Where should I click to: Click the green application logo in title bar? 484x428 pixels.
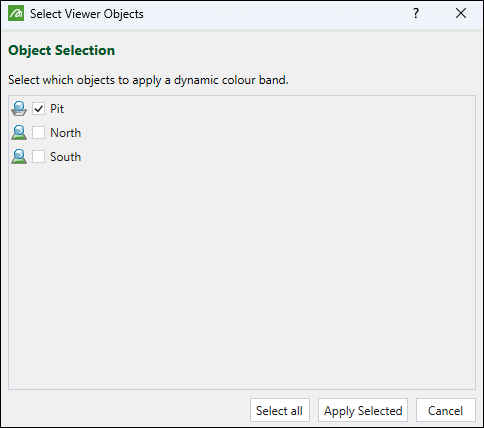[x=16, y=13]
